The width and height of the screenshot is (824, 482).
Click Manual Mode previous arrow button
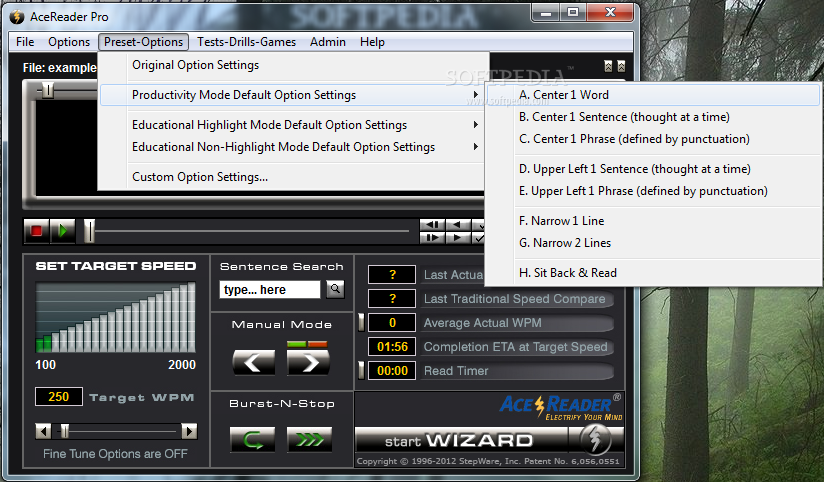pos(253,363)
